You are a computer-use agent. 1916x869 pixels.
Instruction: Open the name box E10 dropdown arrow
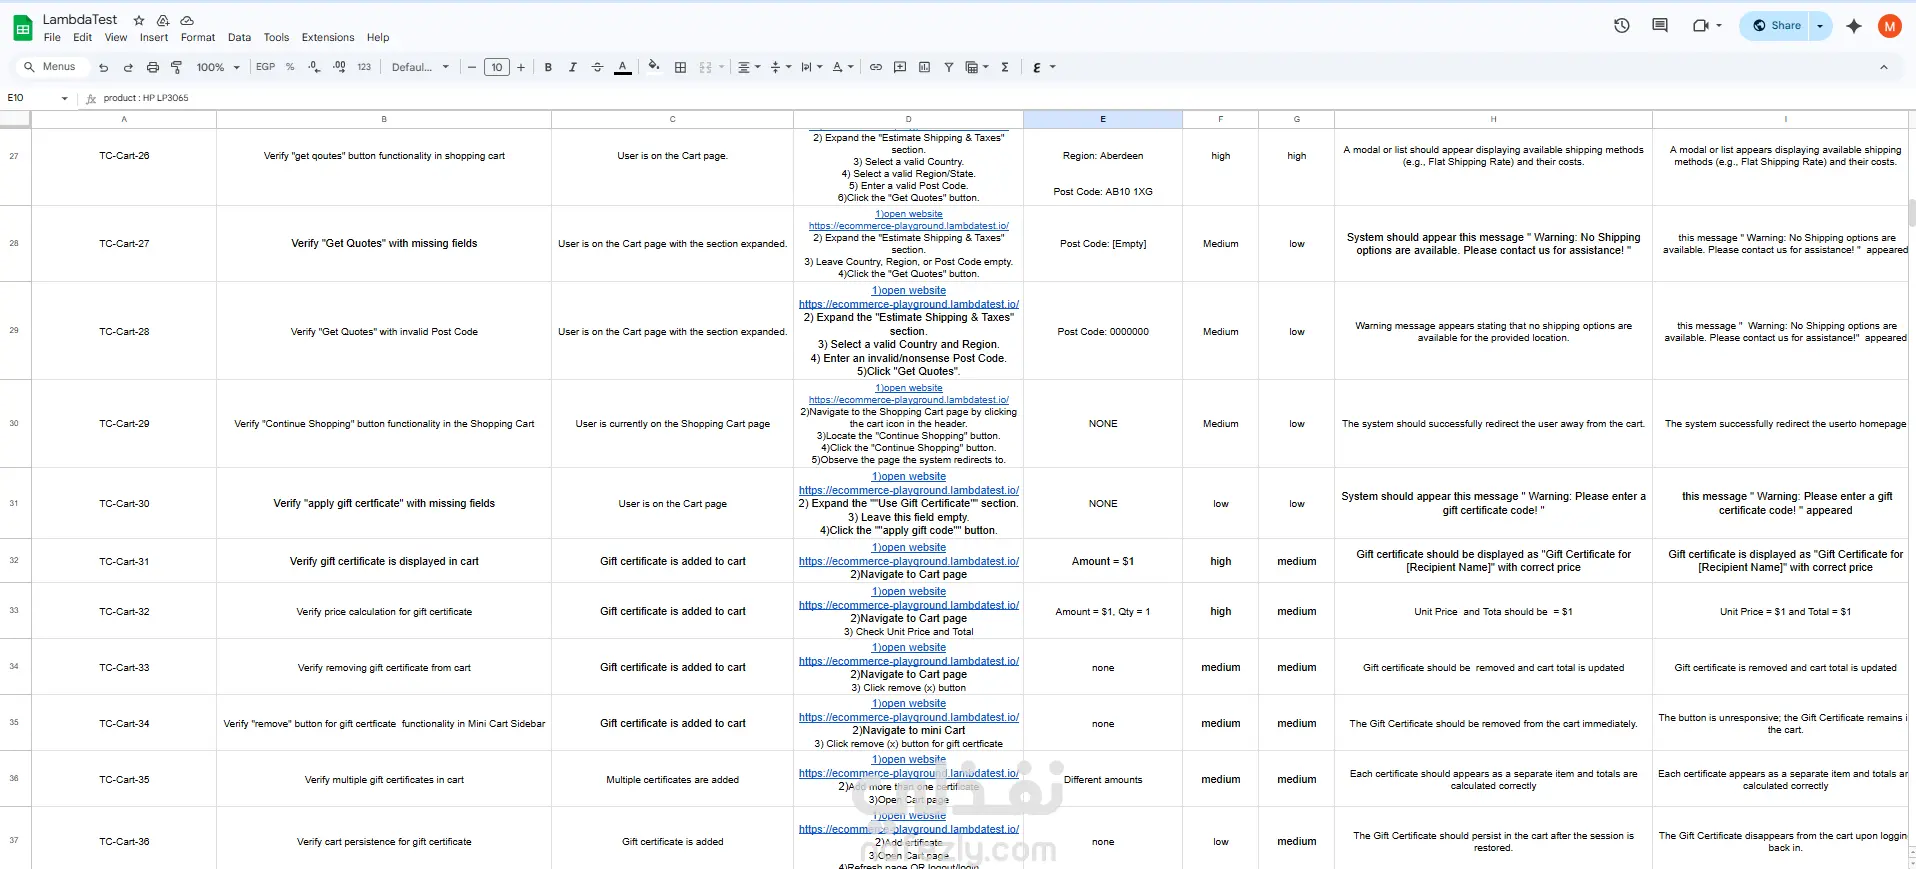click(x=65, y=98)
